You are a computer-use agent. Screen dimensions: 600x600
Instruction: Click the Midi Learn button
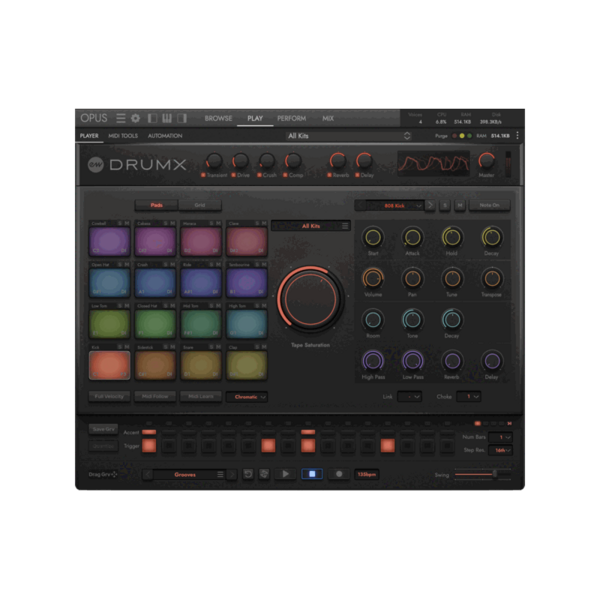(201, 396)
